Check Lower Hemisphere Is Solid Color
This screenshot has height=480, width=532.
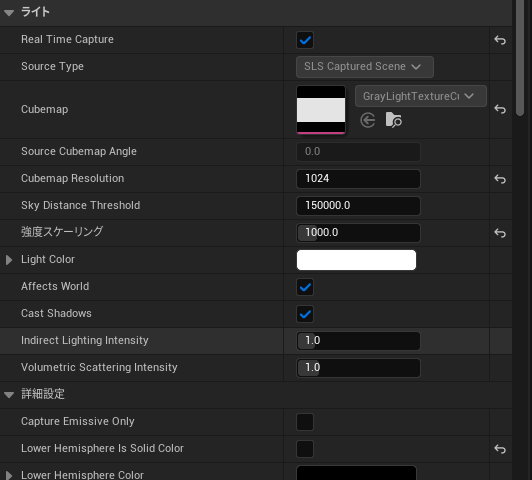click(x=305, y=449)
